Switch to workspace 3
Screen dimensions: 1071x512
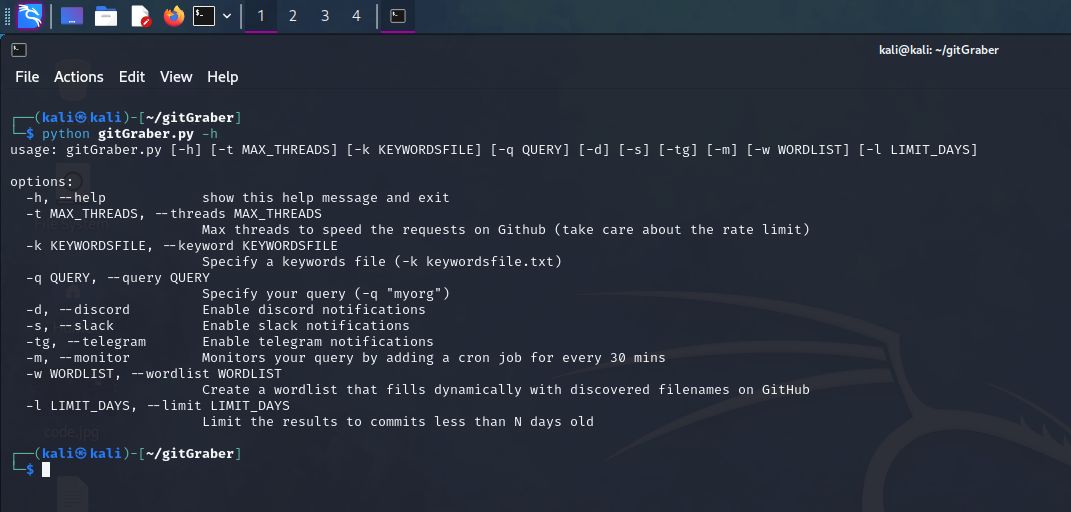coord(324,16)
